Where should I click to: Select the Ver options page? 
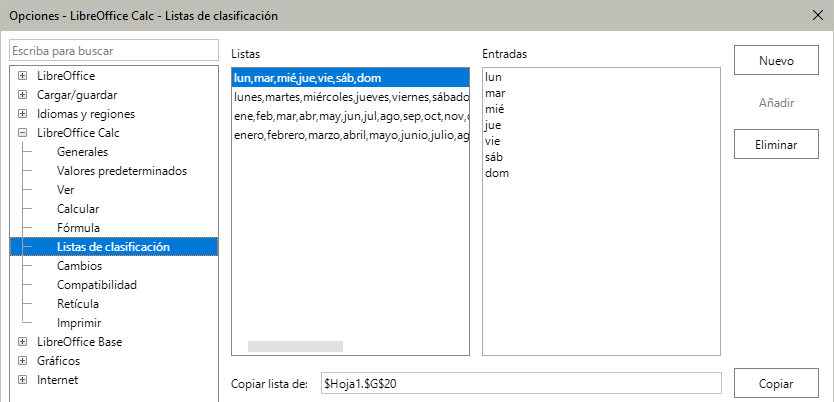66,190
